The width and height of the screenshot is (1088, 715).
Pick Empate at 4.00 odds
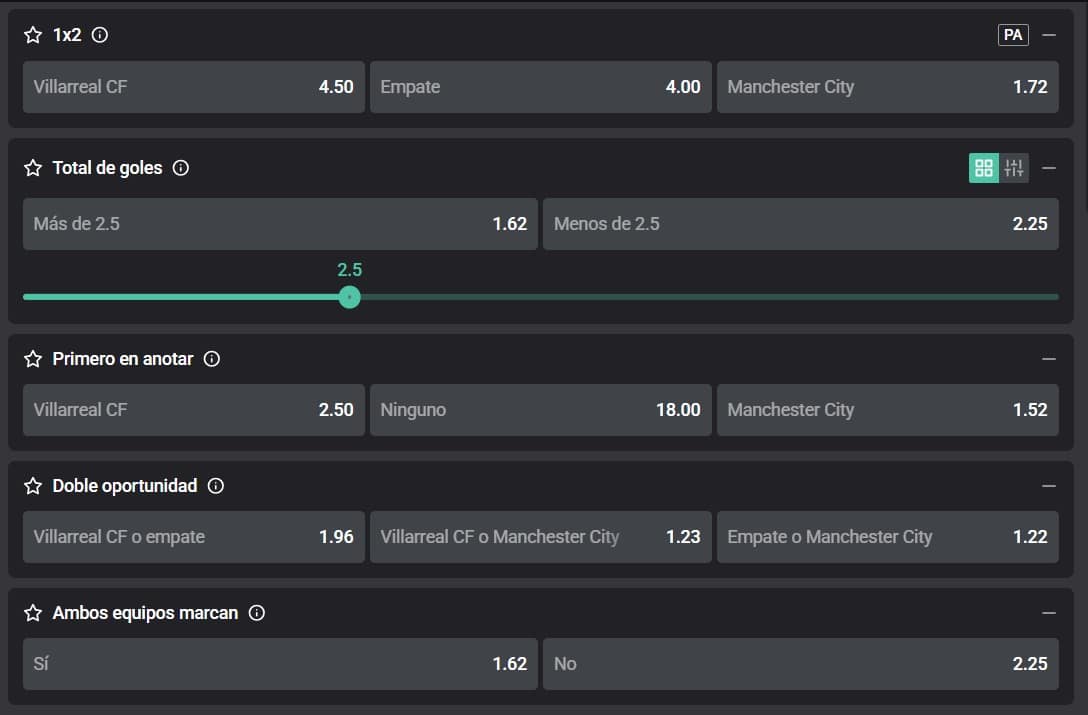point(540,87)
